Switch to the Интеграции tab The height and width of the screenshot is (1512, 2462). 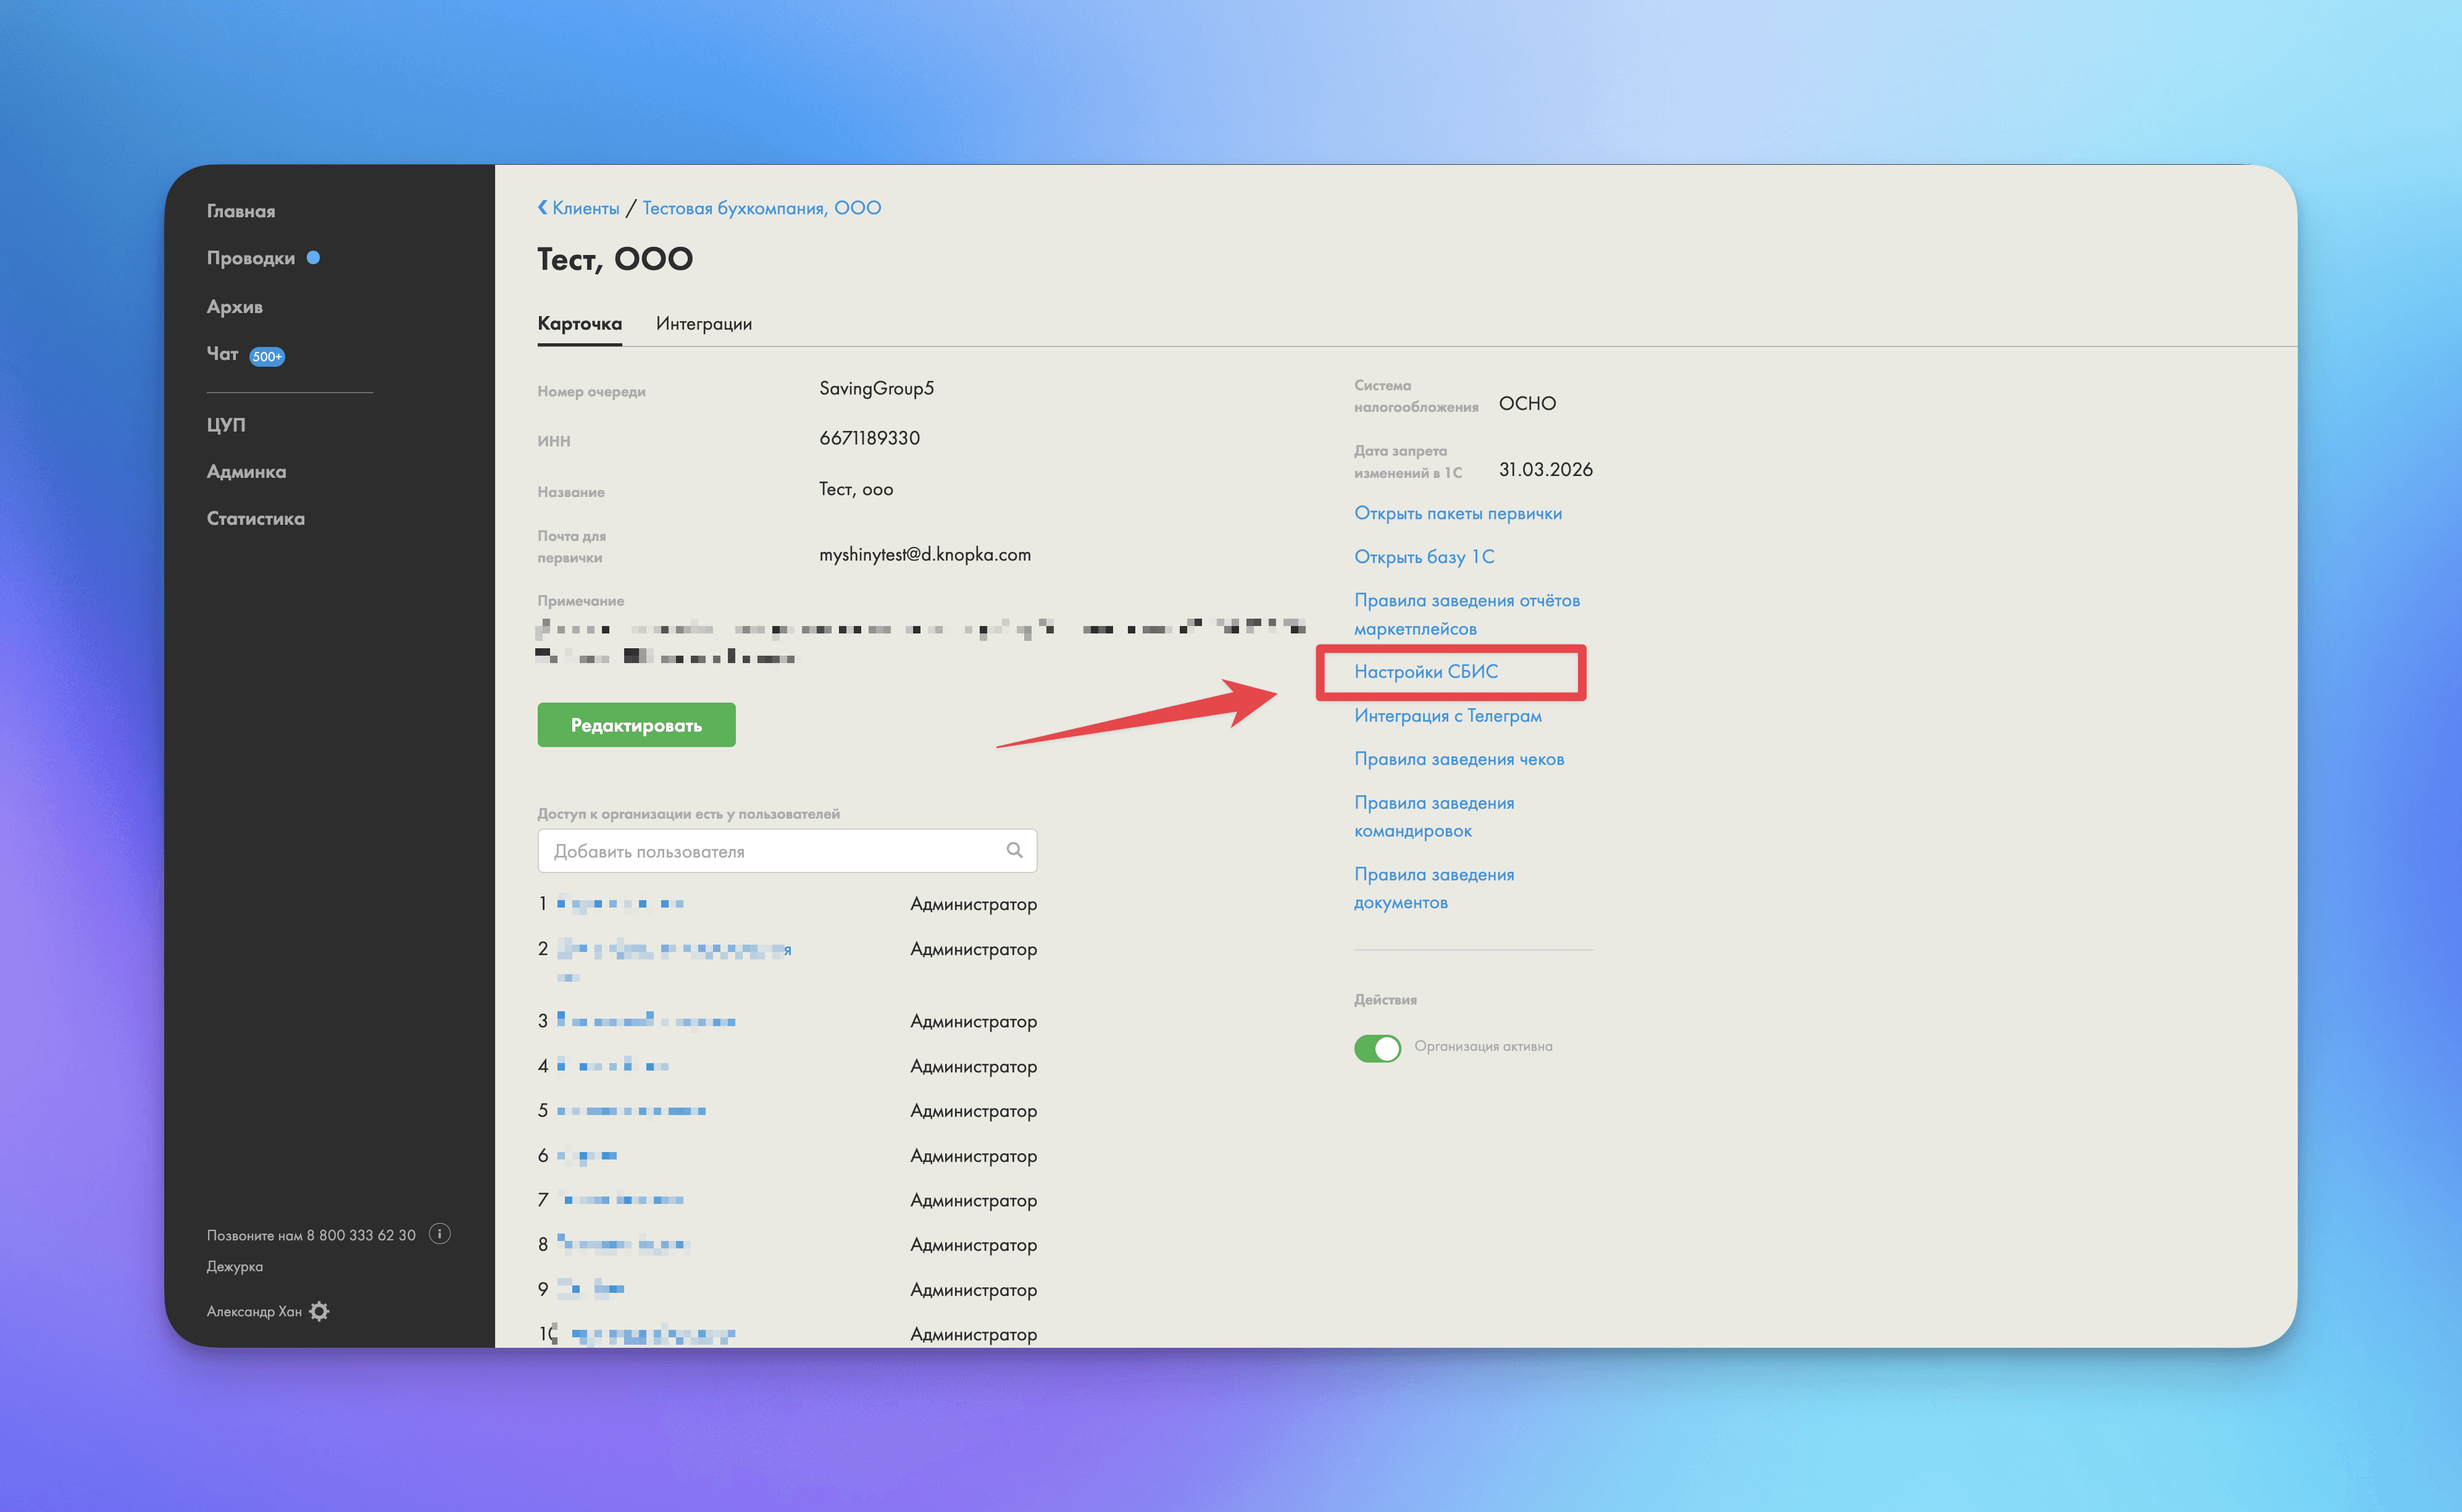tap(703, 323)
